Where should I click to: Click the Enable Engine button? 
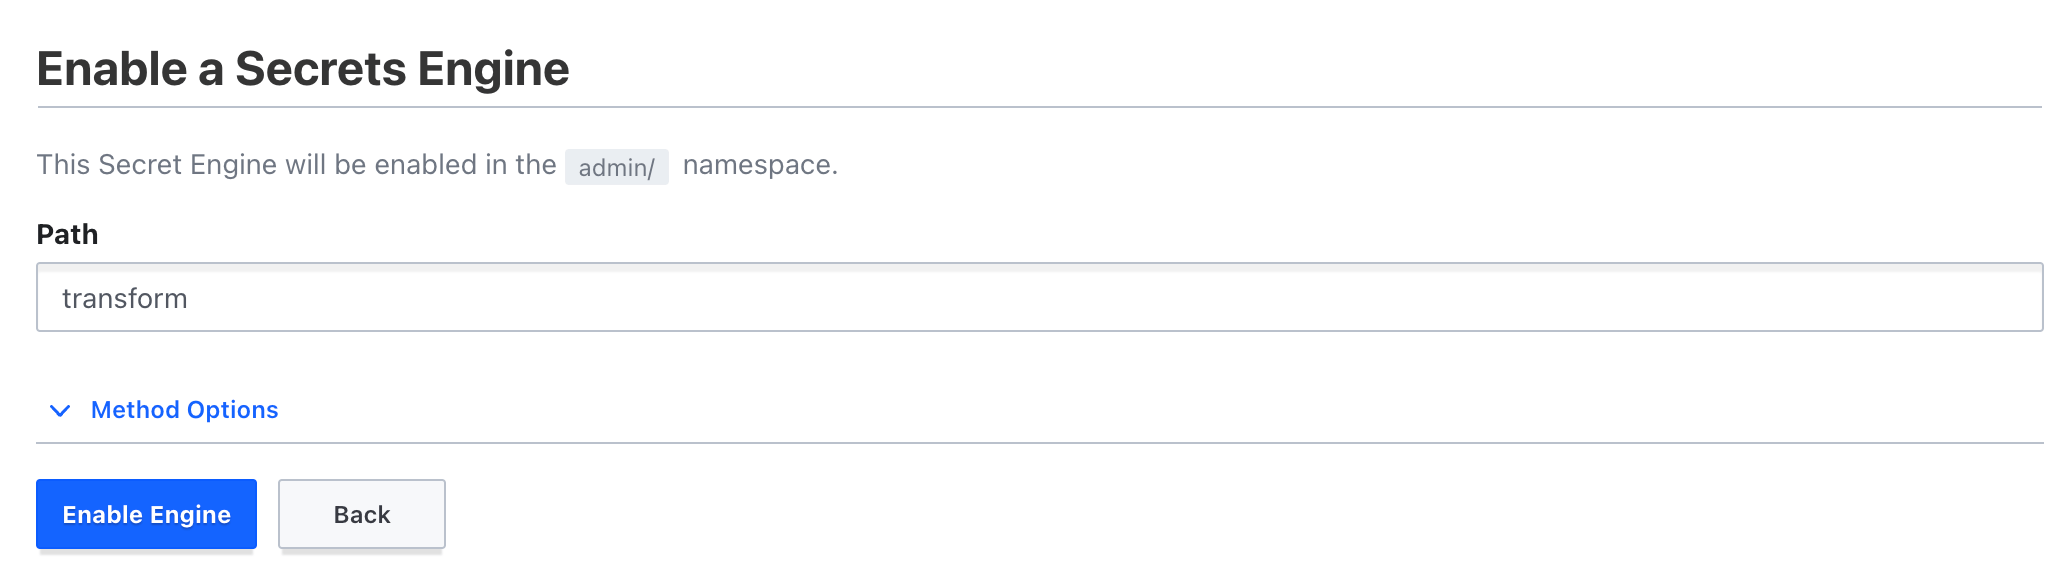[146, 514]
